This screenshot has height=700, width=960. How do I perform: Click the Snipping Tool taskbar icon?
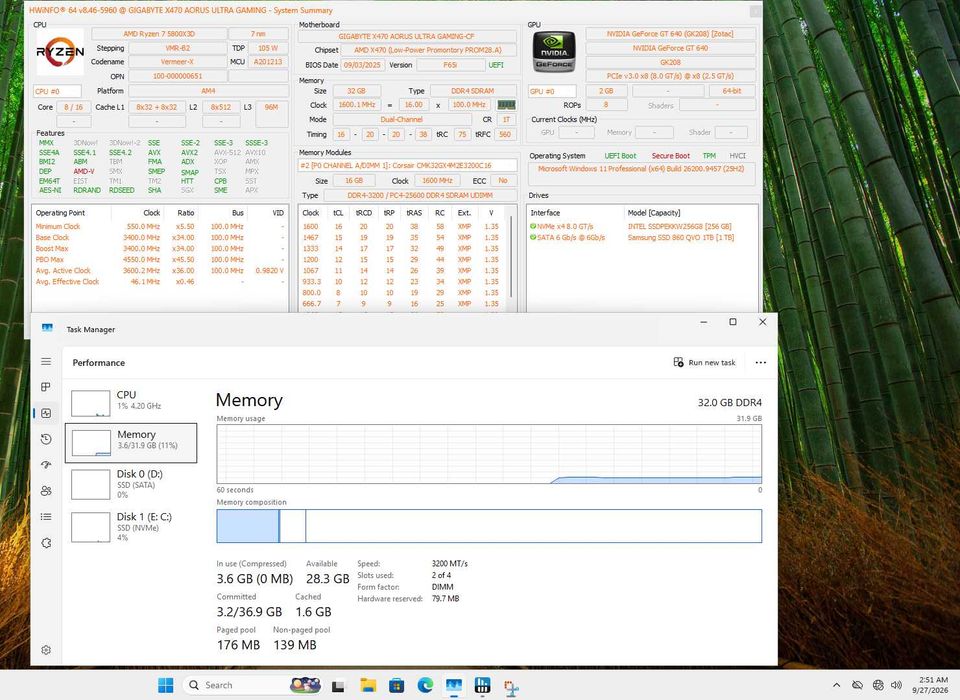click(511, 687)
